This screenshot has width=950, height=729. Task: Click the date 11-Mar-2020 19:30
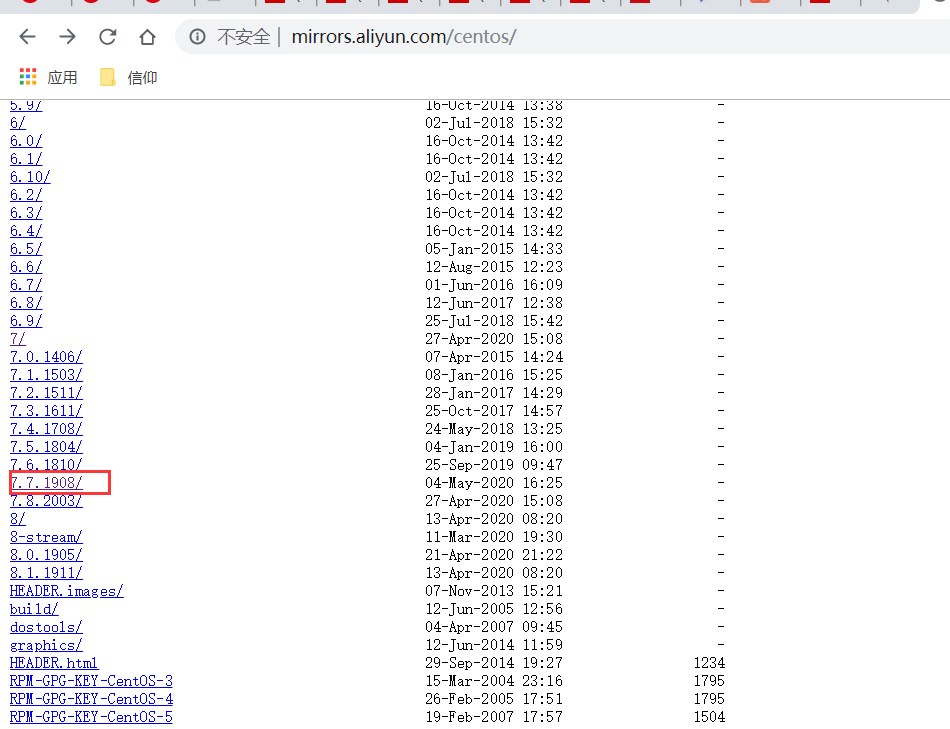click(x=494, y=537)
